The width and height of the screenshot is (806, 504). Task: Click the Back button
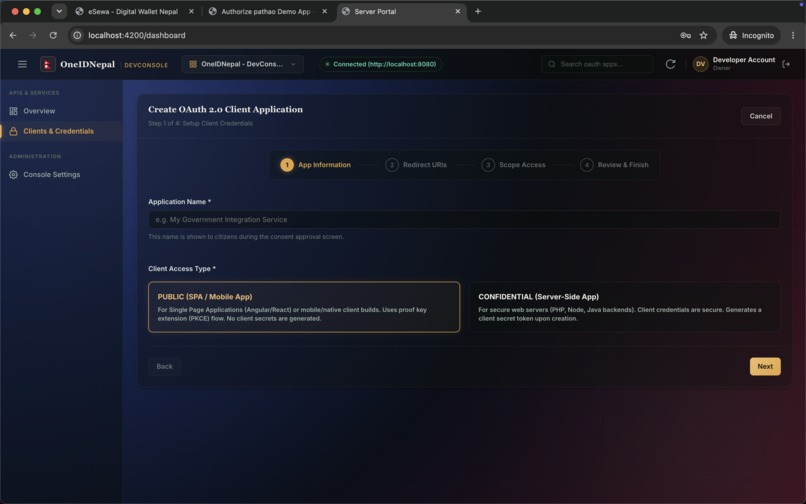point(164,367)
